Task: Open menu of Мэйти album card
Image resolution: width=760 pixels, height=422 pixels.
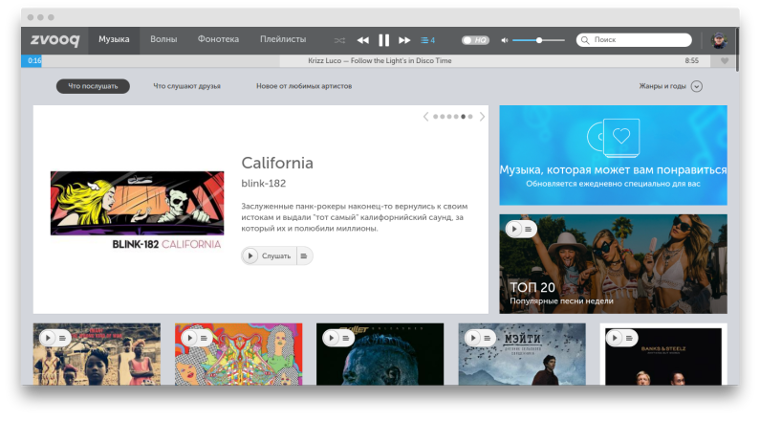Action: click(x=488, y=338)
